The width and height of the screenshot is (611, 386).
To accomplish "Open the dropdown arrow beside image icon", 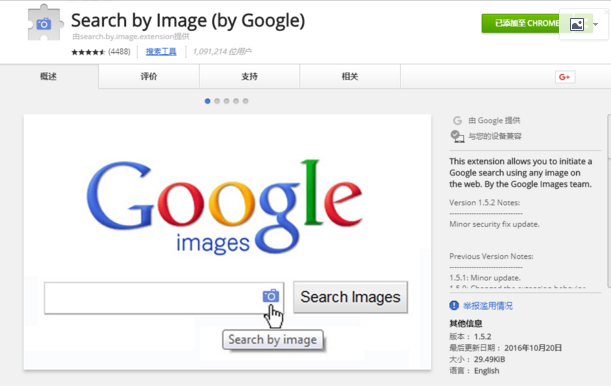I will point(595,25).
